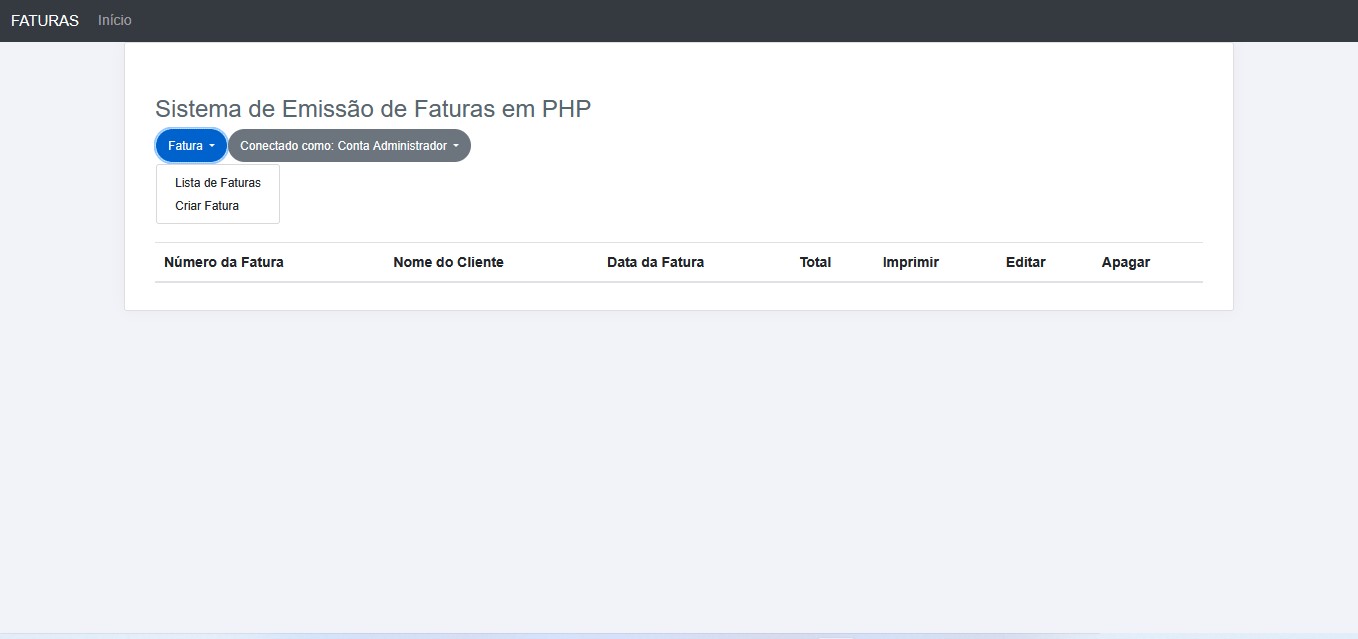This screenshot has width=1358, height=639.
Task: Select the Data da Fatura column header
Action: [655, 262]
